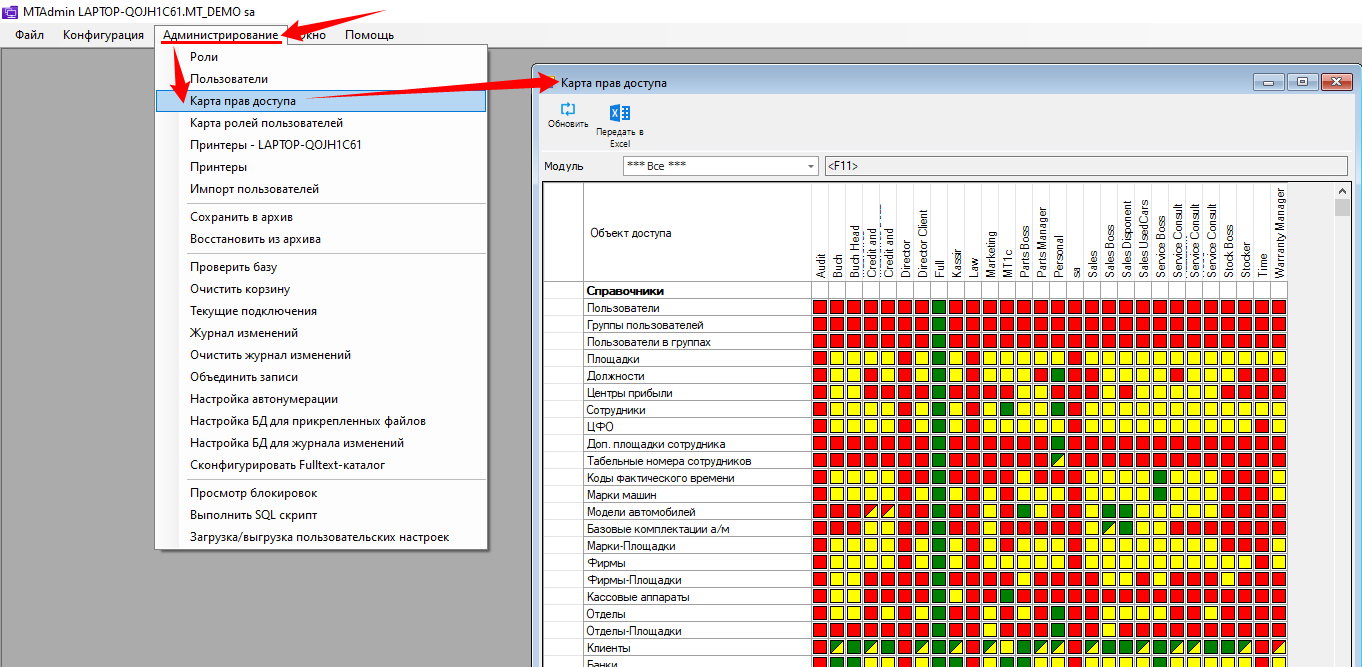Screen dimensions: 1362x667
Task: Select Импорт пользователей menu entry
Action: [254, 189]
